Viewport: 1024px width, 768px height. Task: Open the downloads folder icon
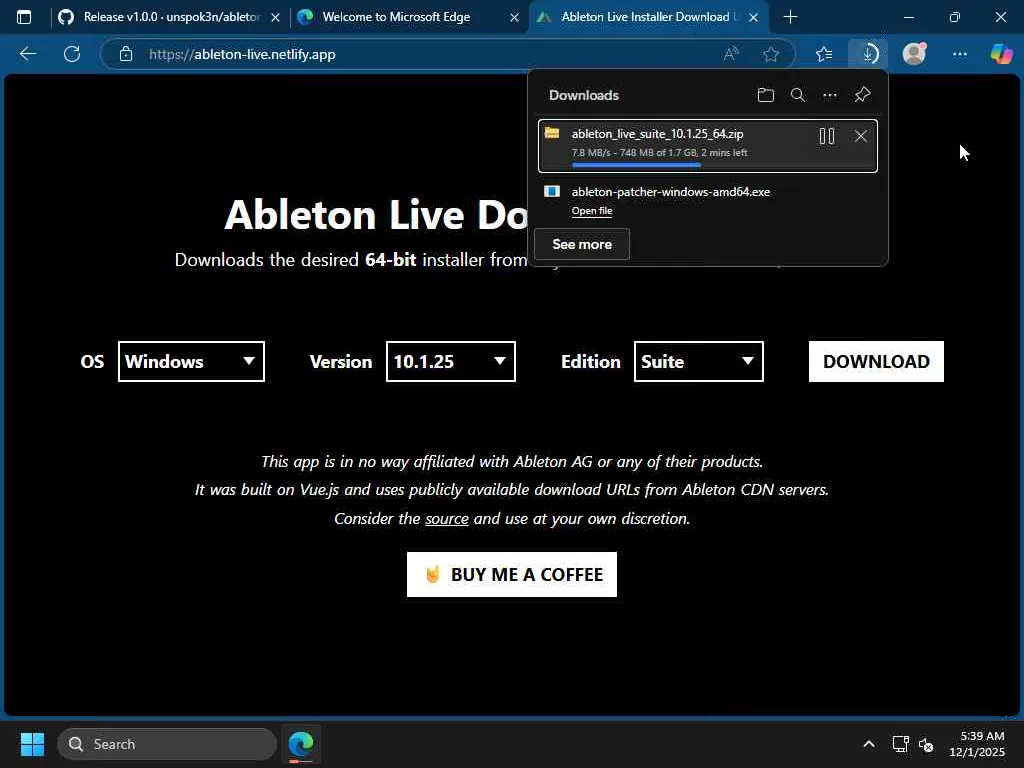pos(765,95)
